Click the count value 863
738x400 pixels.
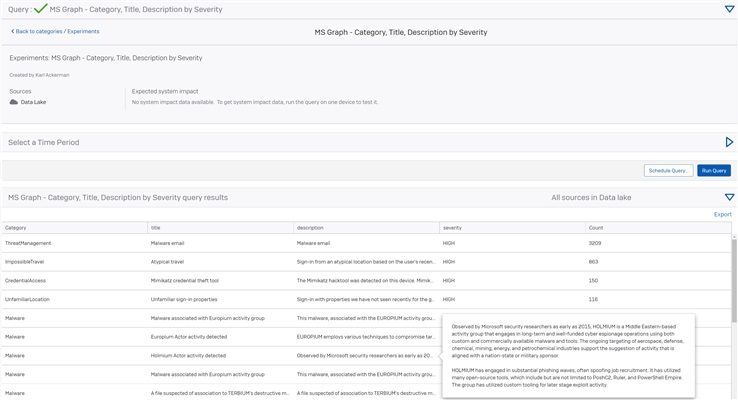coord(593,262)
